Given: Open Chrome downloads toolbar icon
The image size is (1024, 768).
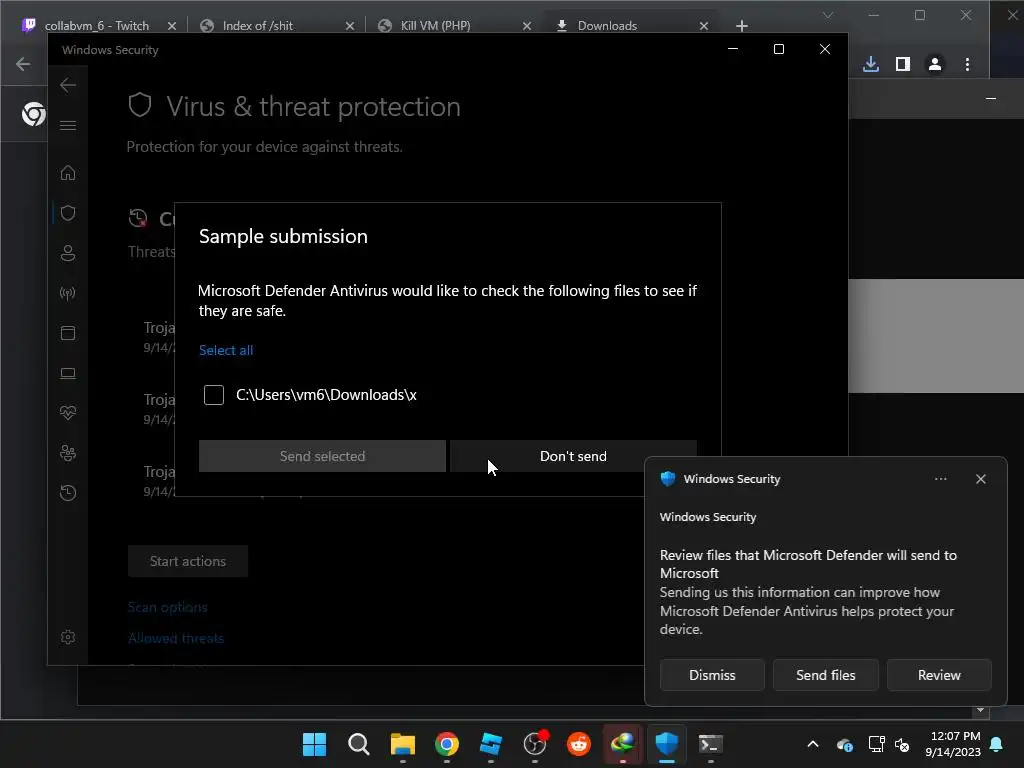Looking at the screenshot, I should pyautogui.click(x=871, y=64).
